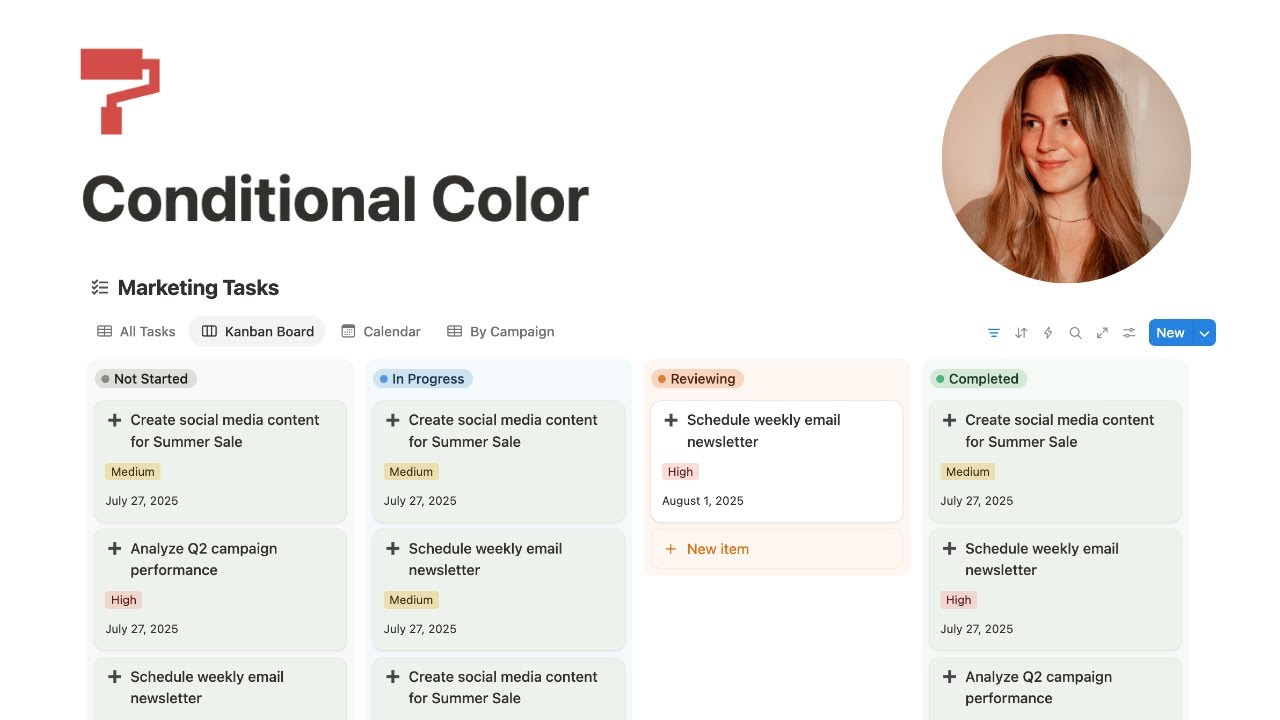The image size is (1280, 720).
Task: Click July 27, 2025 on Completed Summer Sale card
Action: click(x=977, y=501)
